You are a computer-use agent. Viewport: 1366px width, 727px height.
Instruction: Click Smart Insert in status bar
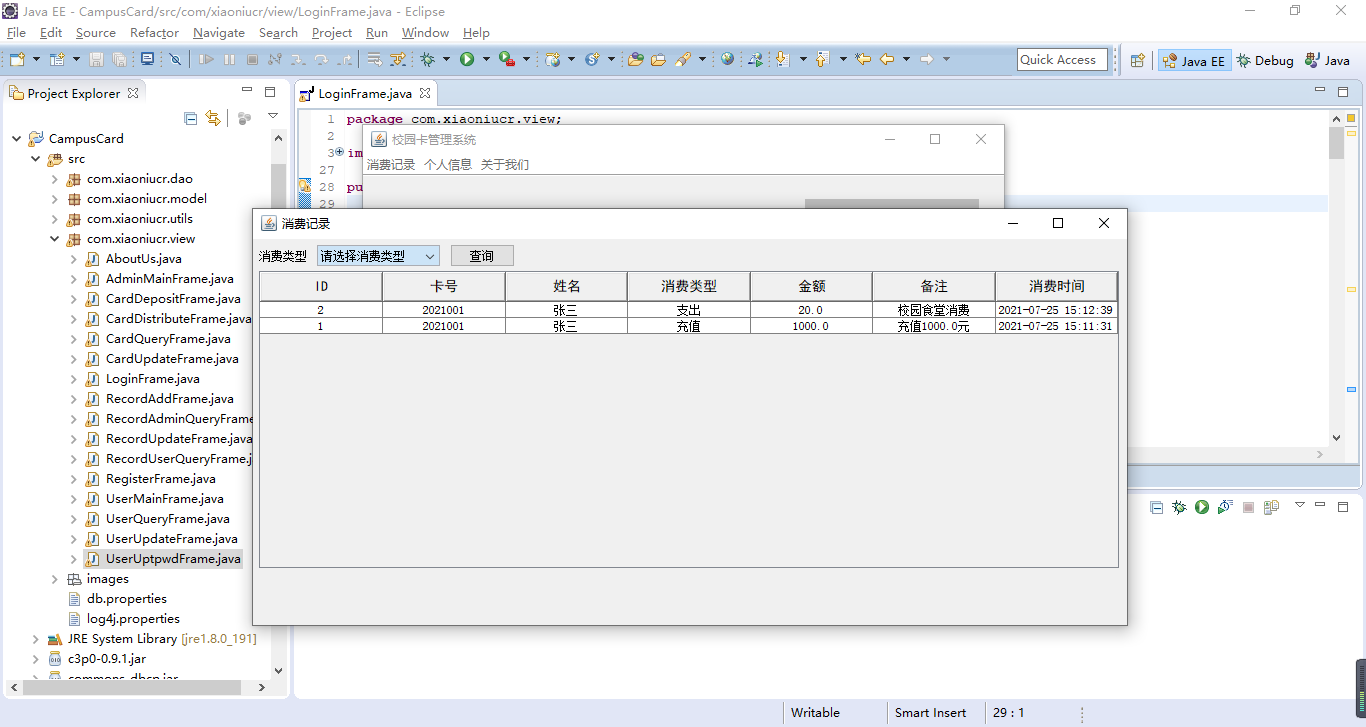[x=930, y=713]
